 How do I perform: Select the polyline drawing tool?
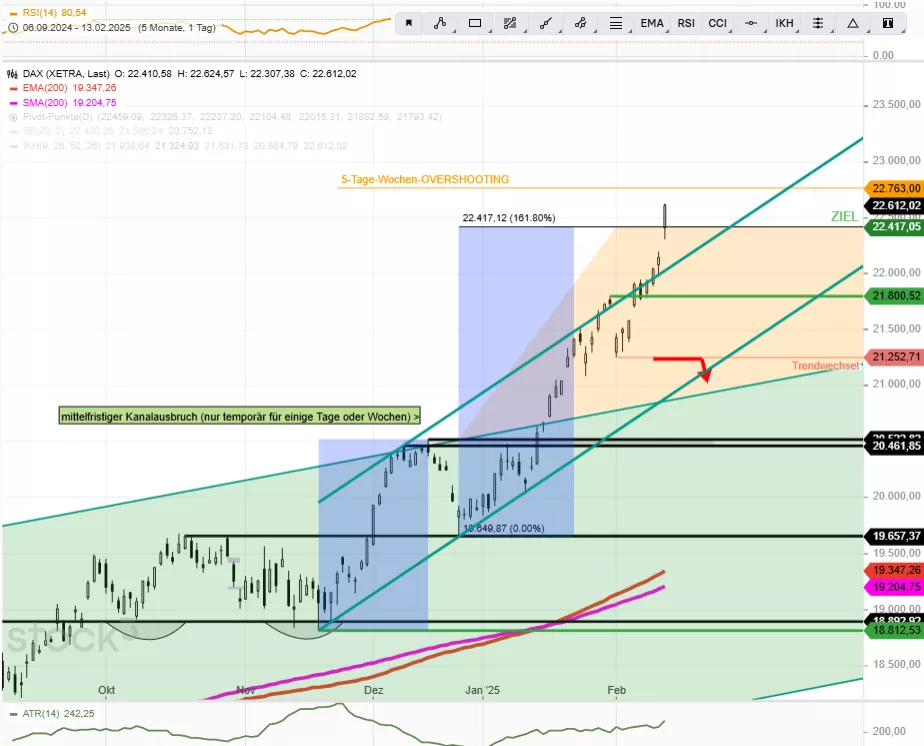coord(440,23)
